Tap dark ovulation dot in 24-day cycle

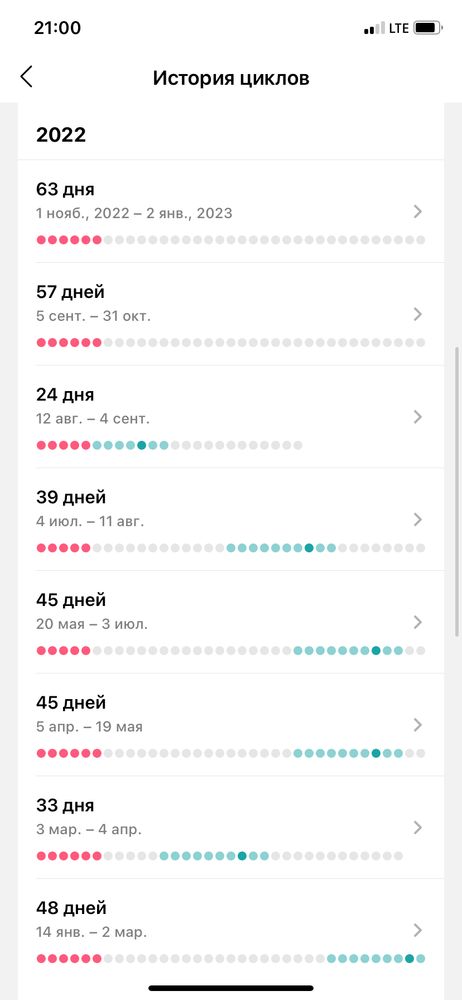[142, 445]
